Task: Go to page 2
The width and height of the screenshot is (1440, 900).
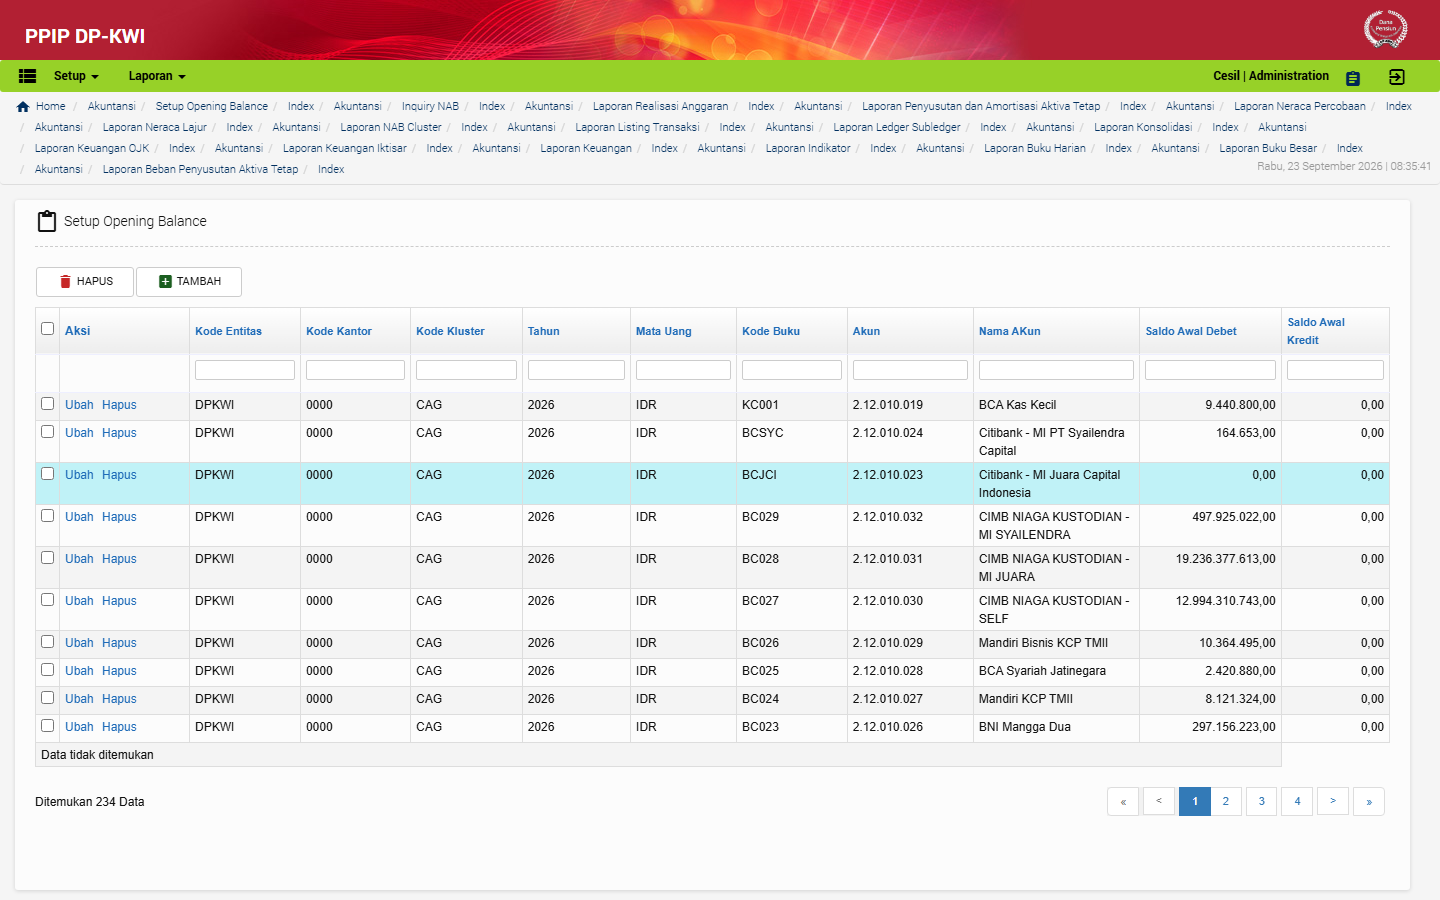Action: tap(1225, 801)
